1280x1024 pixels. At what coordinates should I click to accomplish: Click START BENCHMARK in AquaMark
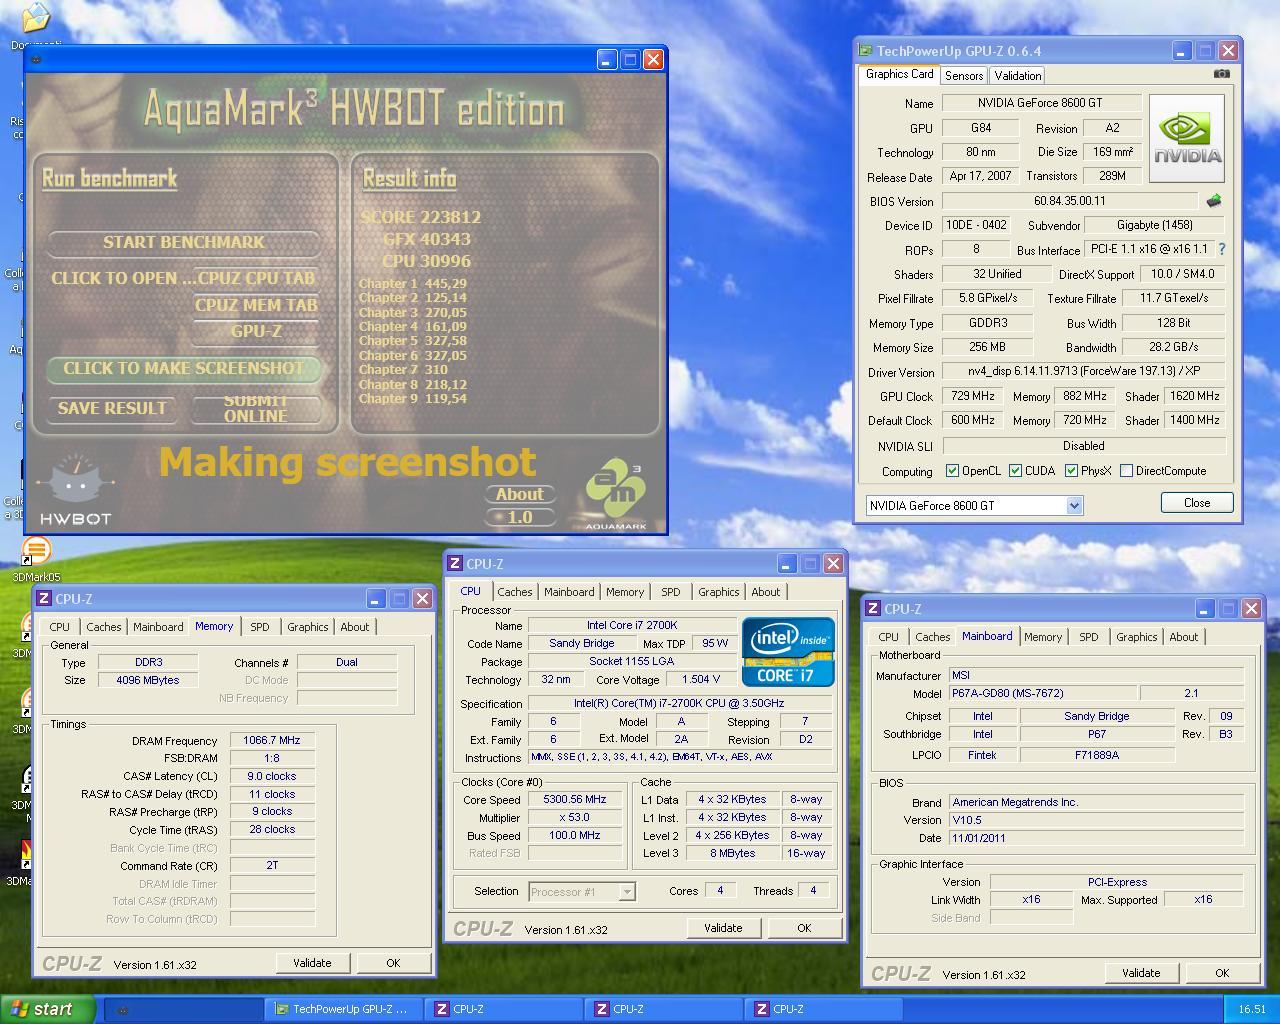(184, 243)
